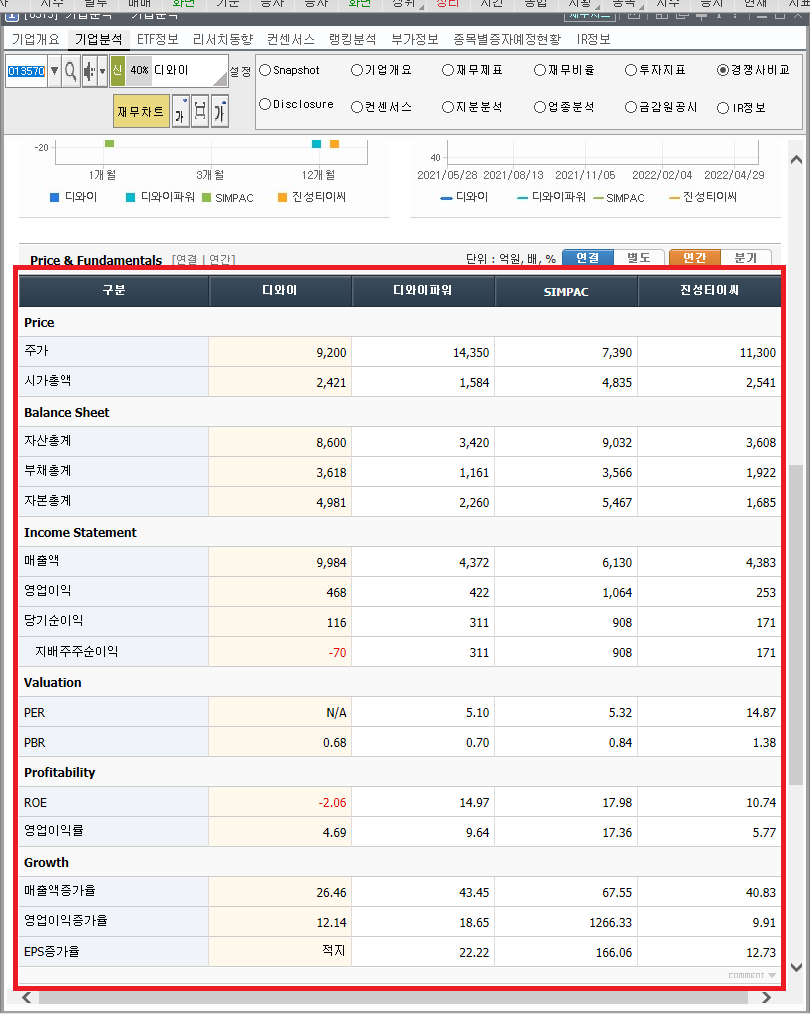Switch to the 기업개요 tab
This screenshot has width=810, height=1015.
tap(36, 39)
